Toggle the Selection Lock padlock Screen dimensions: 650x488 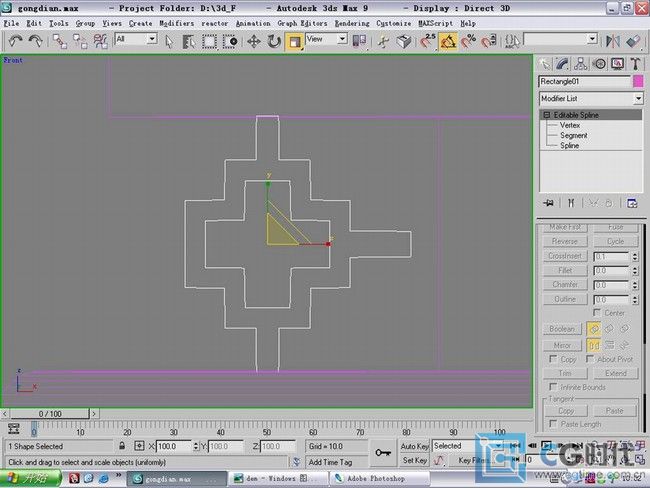point(122,446)
